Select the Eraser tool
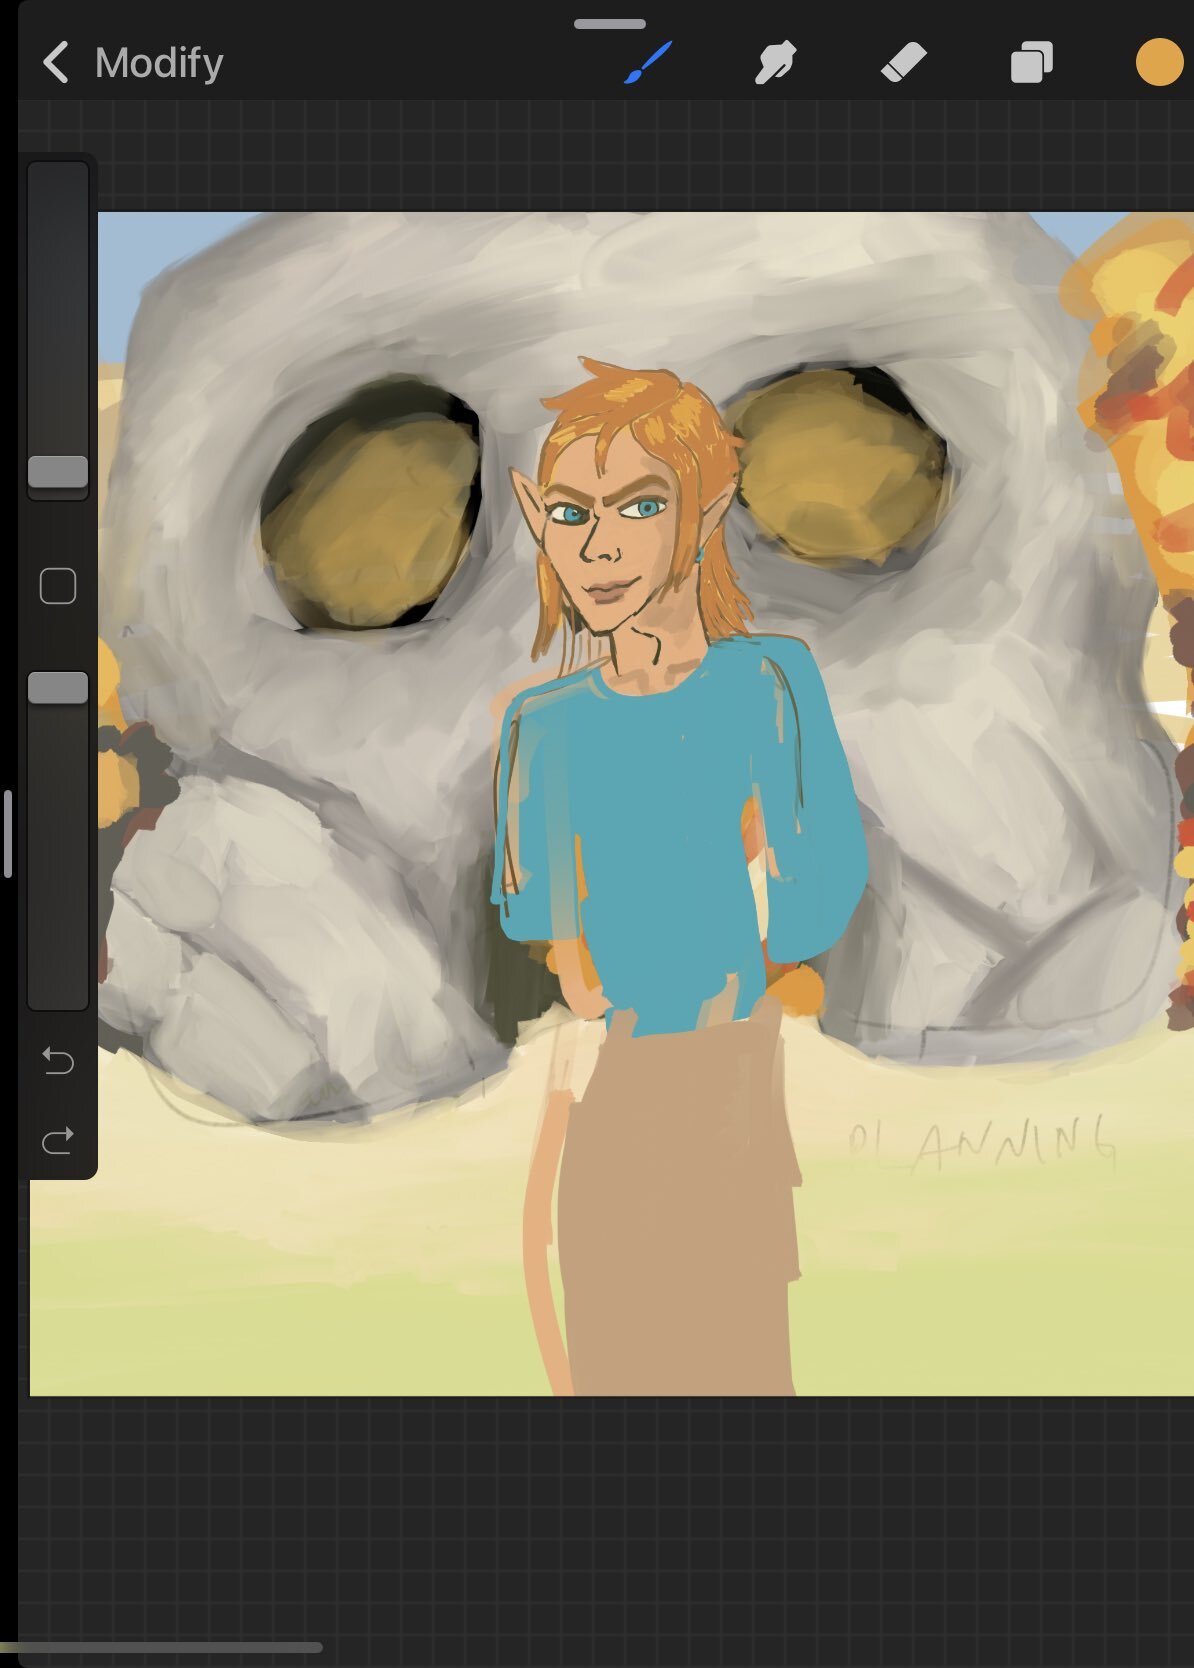Image resolution: width=1194 pixels, height=1668 pixels. [903, 63]
